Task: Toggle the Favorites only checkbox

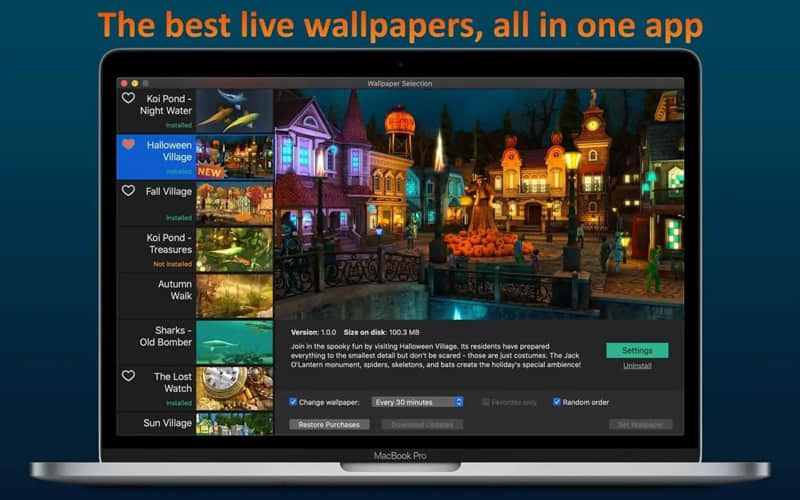Action: click(487, 402)
